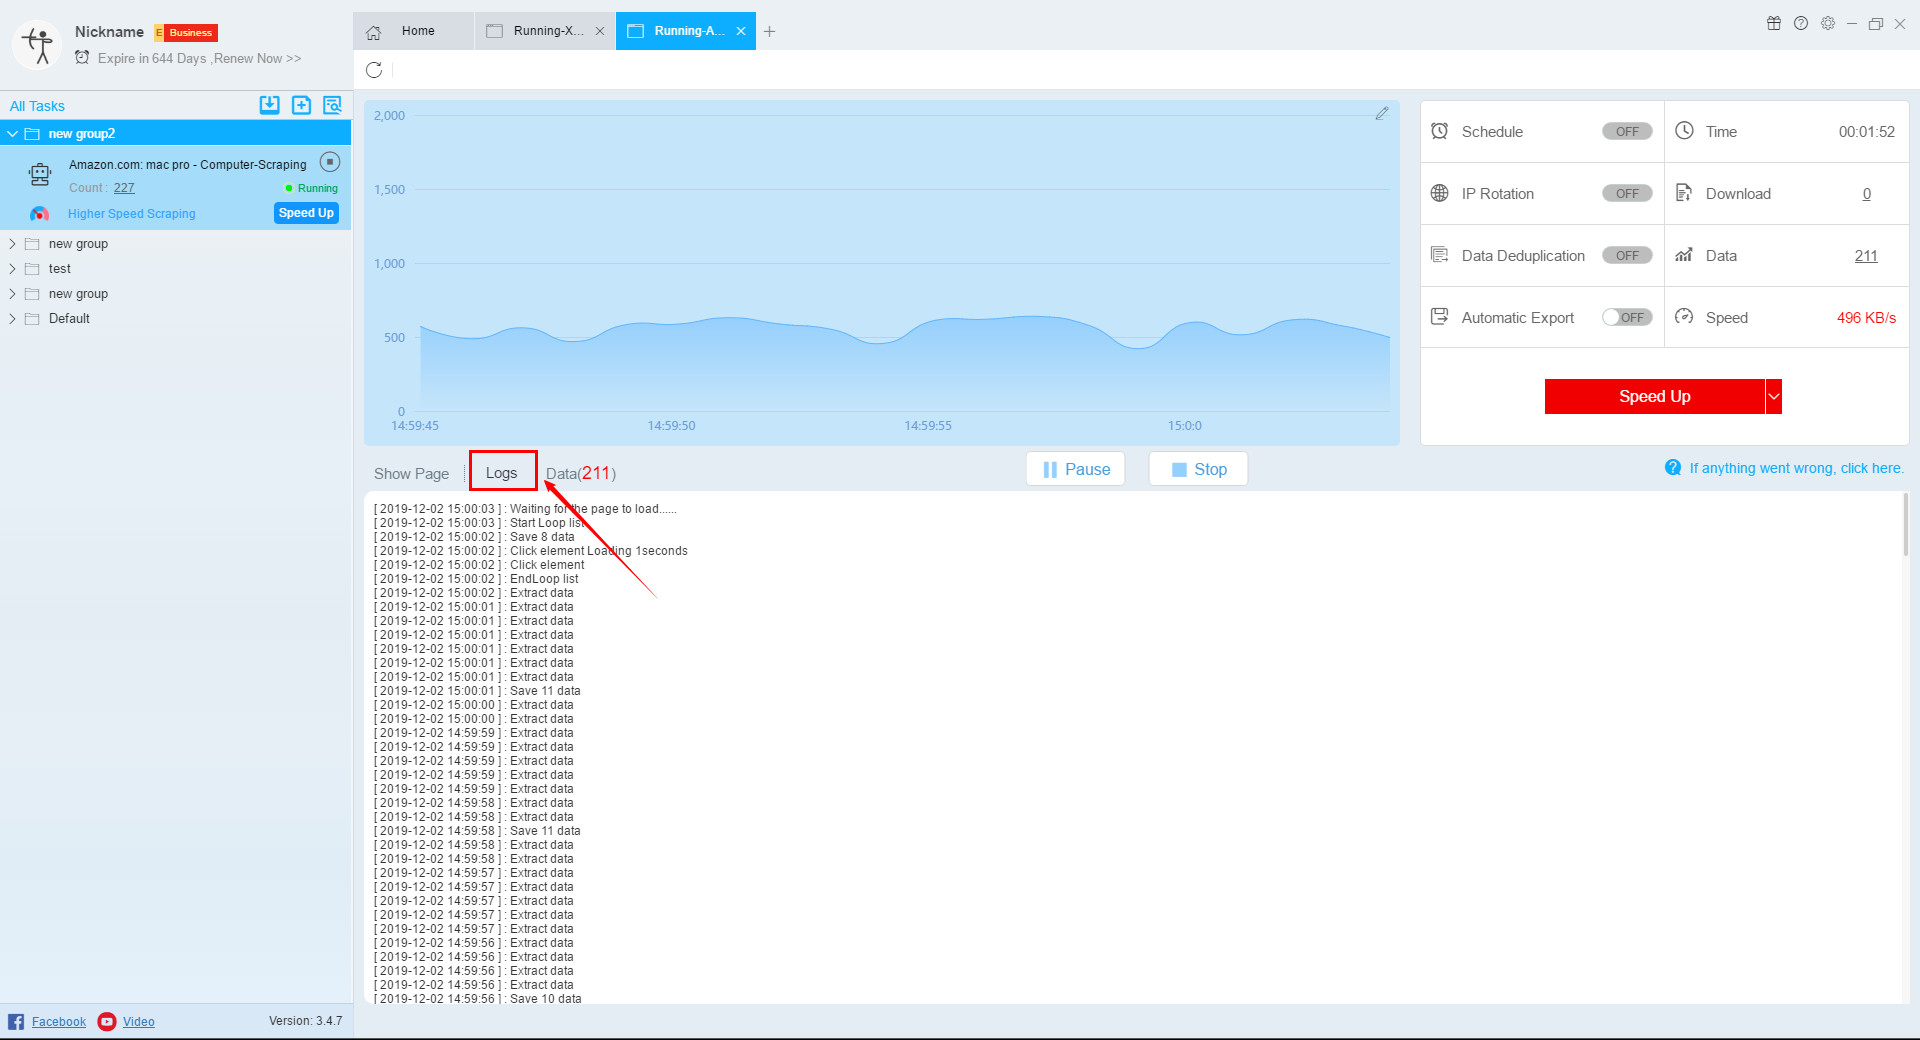Open a new tab with the plus button

point(769,32)
